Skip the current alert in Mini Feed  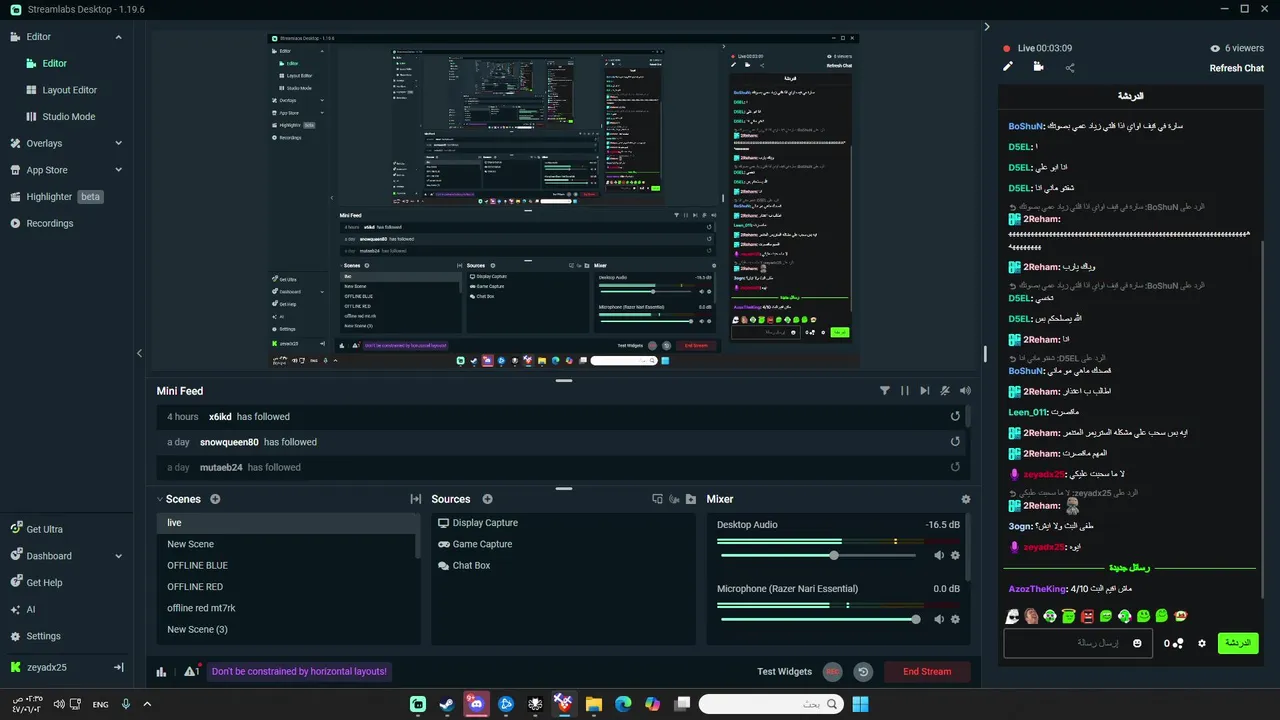pos(925,391)
